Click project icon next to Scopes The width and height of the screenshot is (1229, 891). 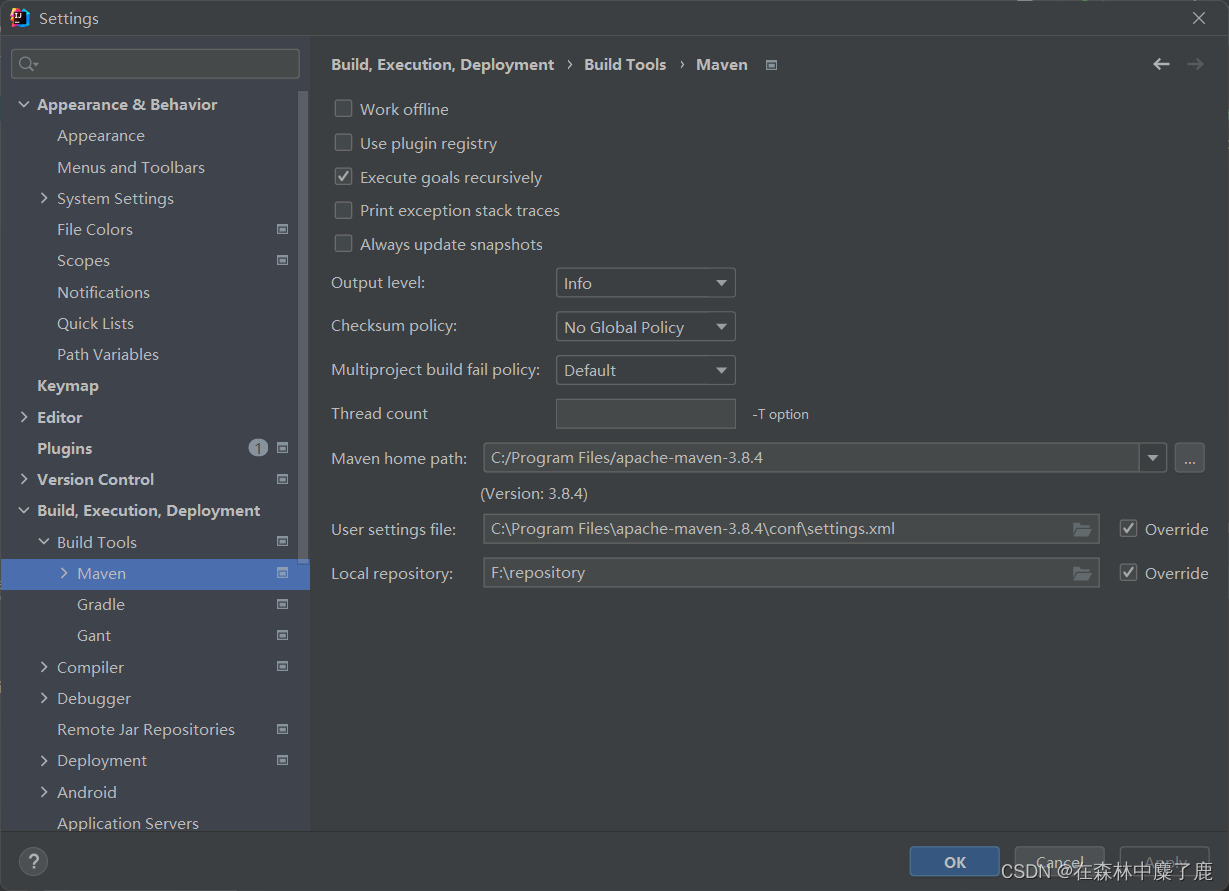[282, 260]
